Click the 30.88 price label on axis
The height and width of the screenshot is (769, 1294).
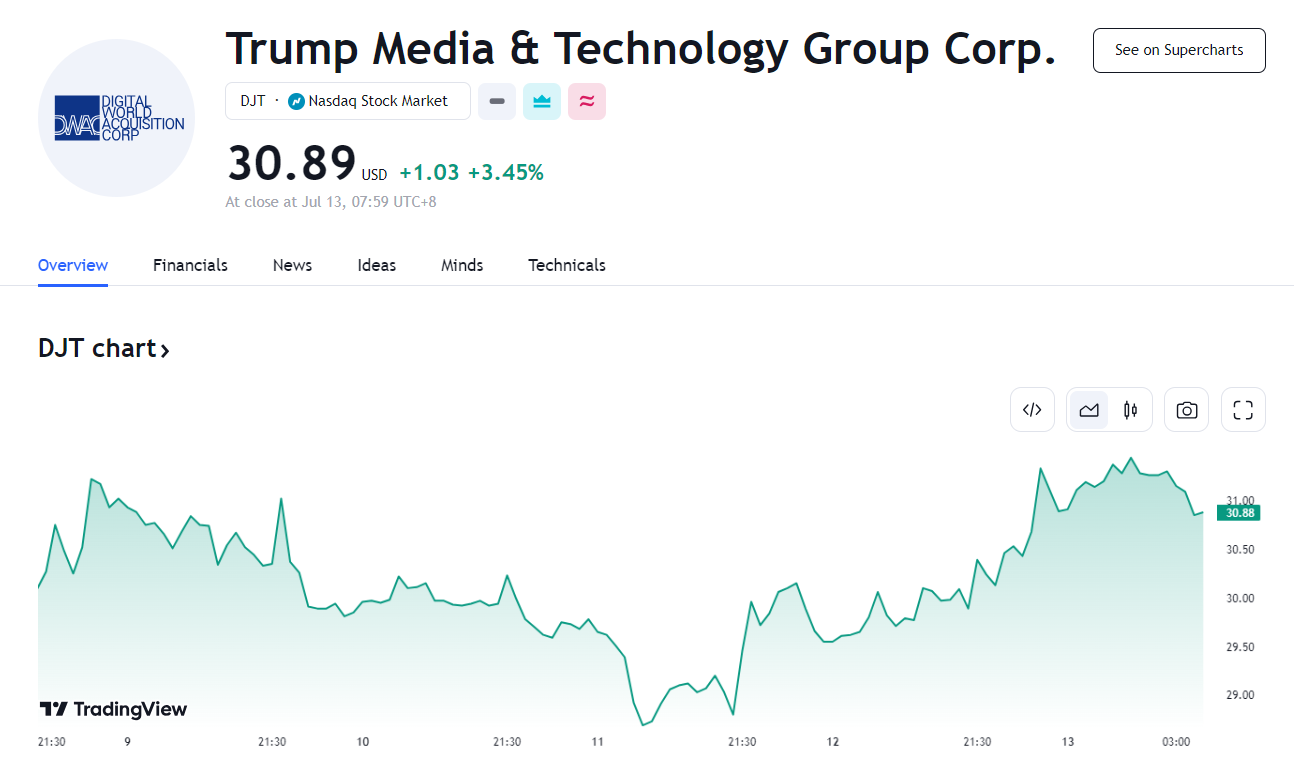click(x=1239, y=513)
